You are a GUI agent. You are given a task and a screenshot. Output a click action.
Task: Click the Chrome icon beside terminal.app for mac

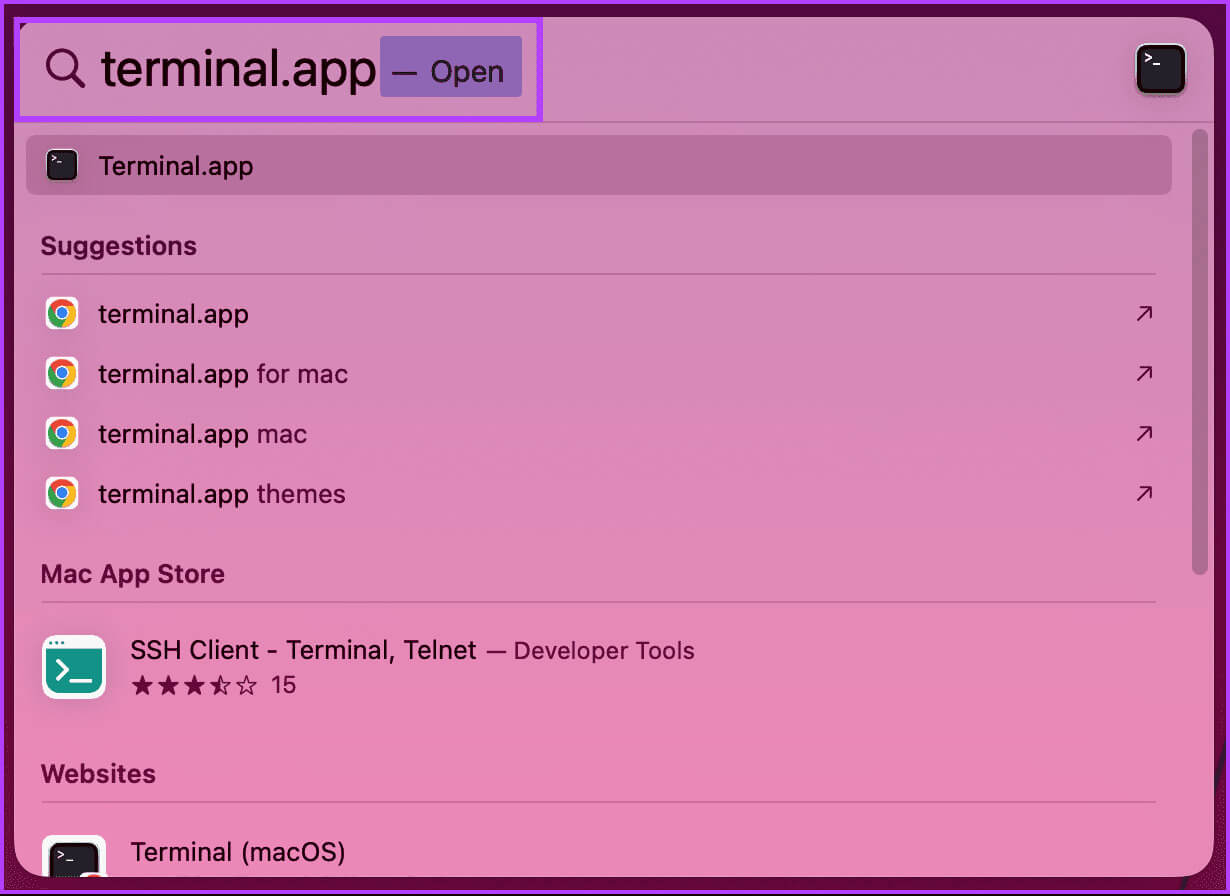62,374
